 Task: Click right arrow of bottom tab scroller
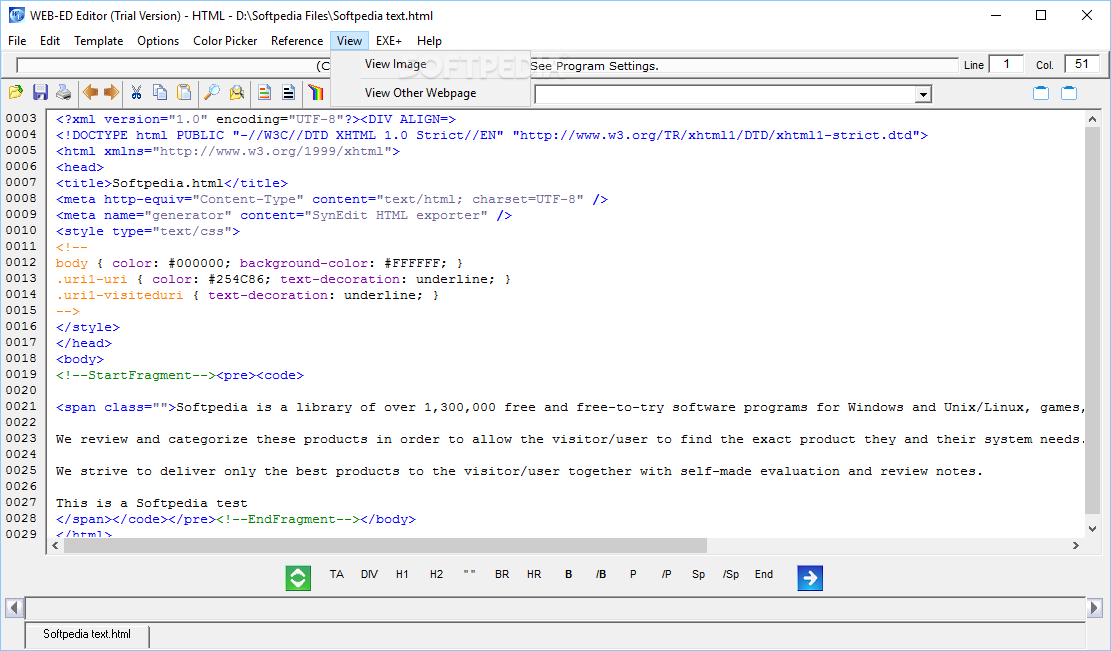pos(1095,608)
